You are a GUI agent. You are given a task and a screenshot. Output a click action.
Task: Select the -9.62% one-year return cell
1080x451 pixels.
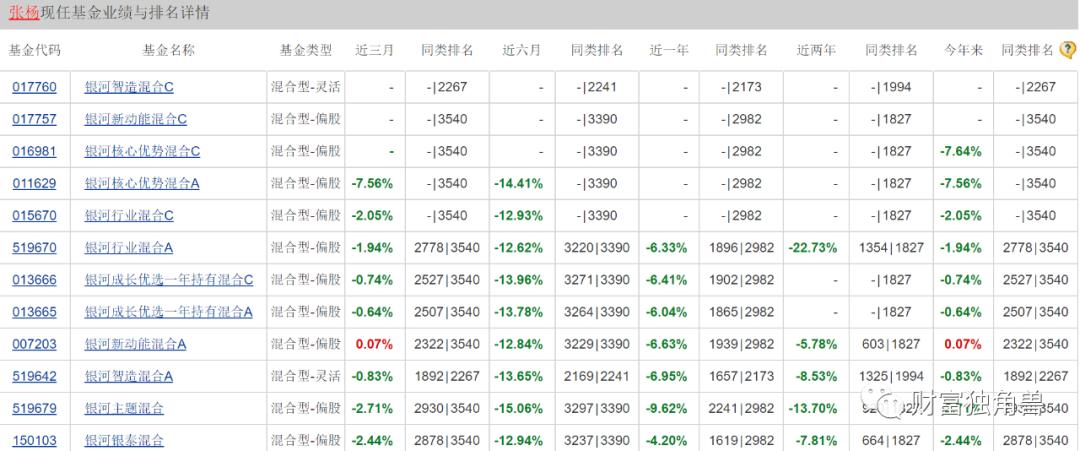(x=666, y=409)
